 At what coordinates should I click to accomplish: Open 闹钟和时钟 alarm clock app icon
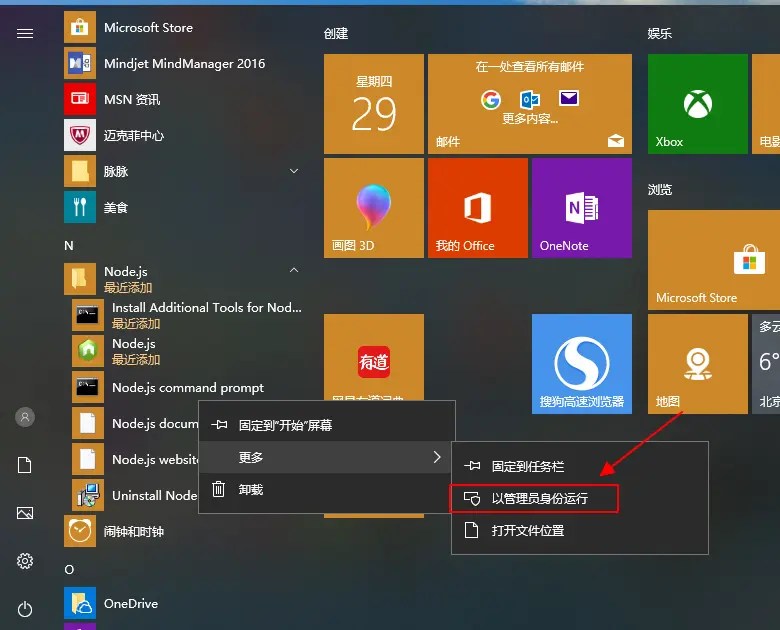[x=80, y=531]
